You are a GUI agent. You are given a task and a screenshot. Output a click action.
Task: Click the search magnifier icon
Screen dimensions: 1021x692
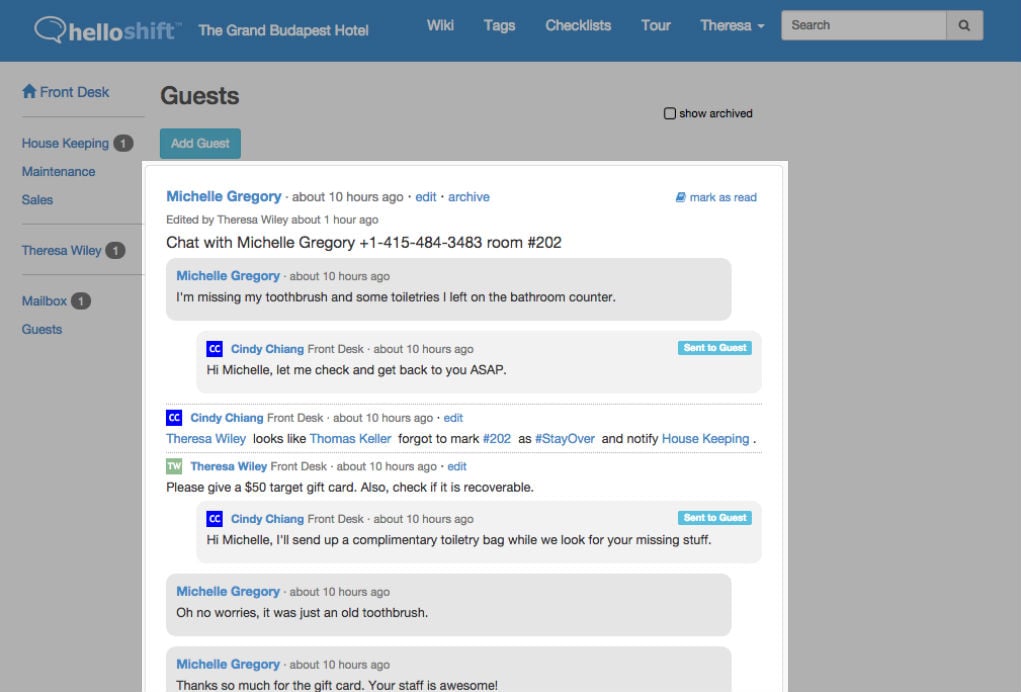tap(963, 24)
